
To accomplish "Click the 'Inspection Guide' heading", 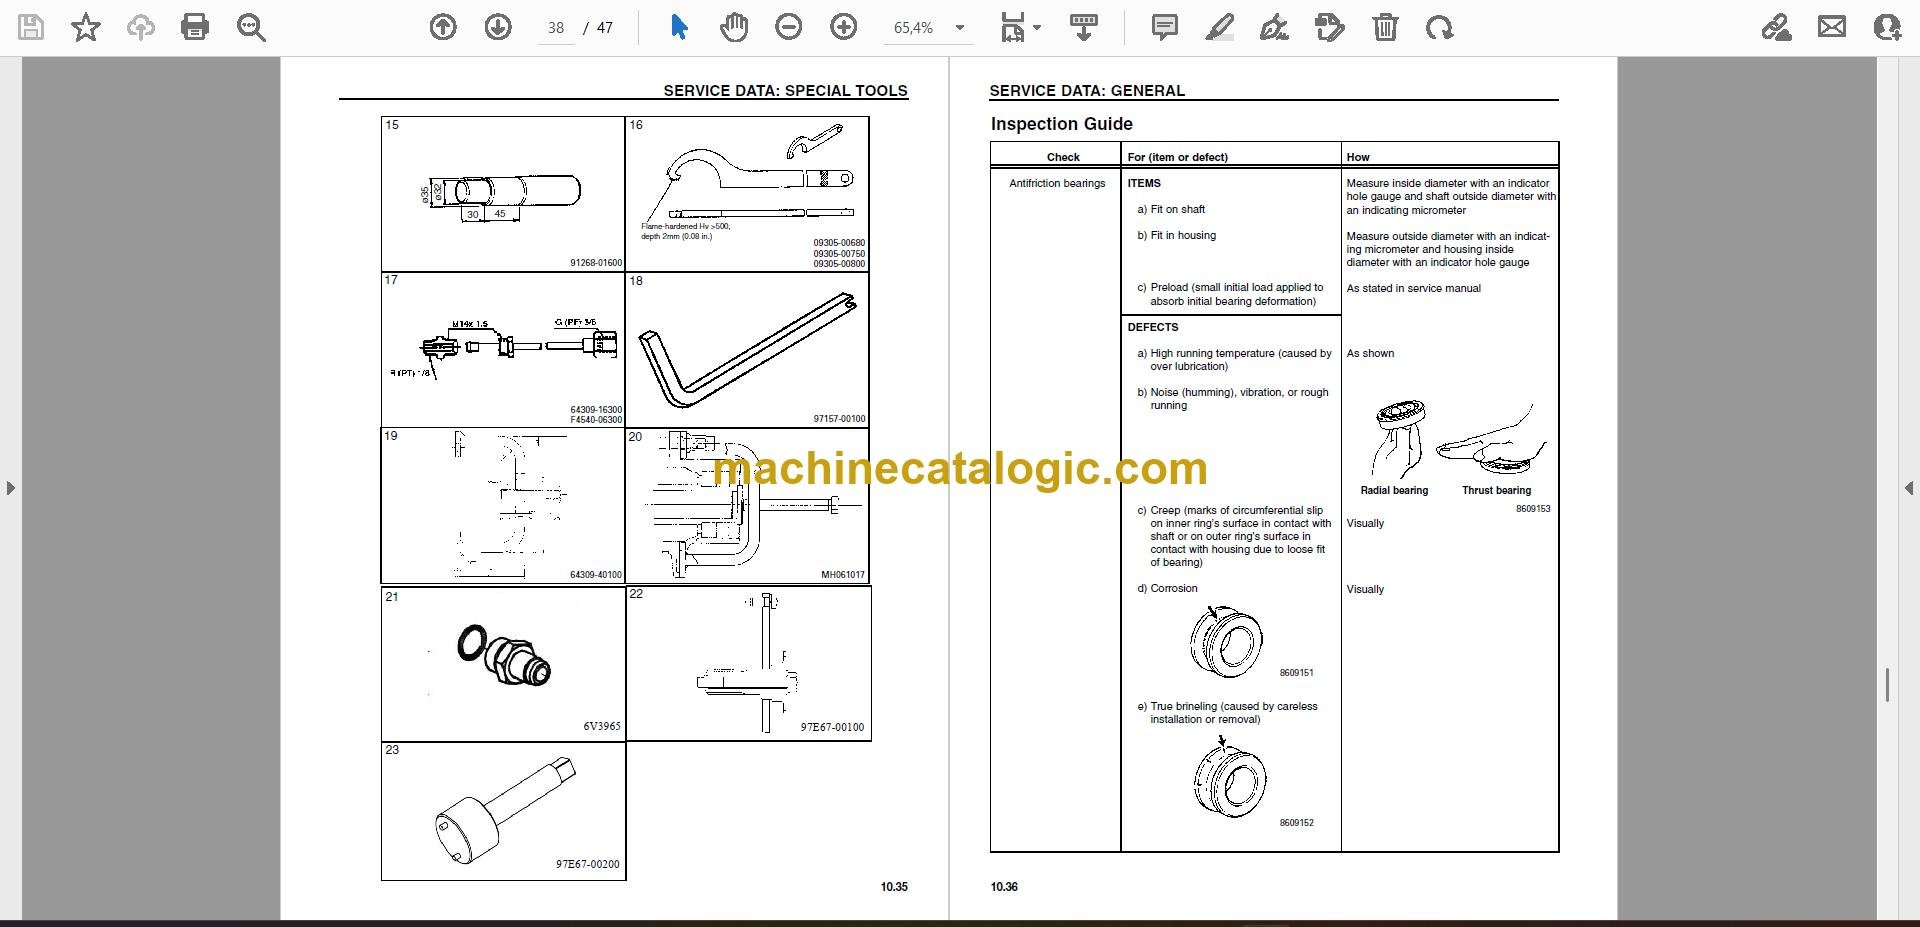I will (x=1061, y=124).
